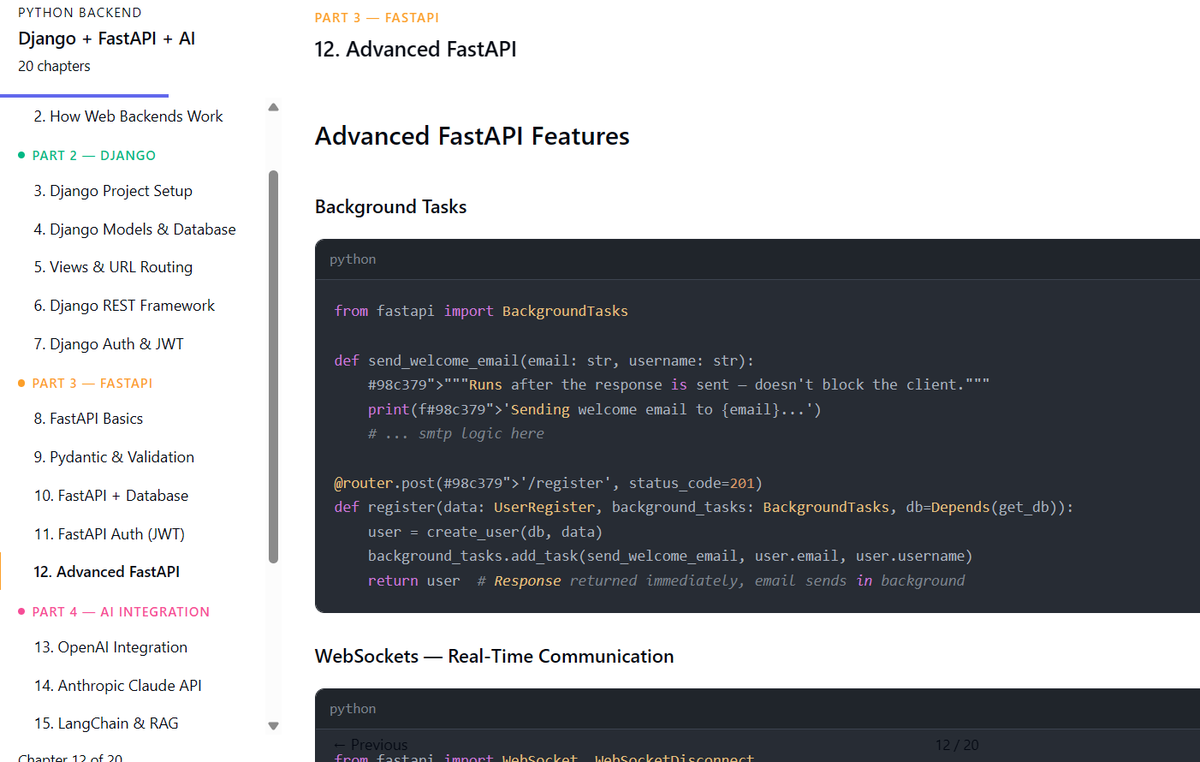This screenshot has width=1200, height=762.
Task: Open 8. FastAPI Basics chapter
Action: pos(88,419)
